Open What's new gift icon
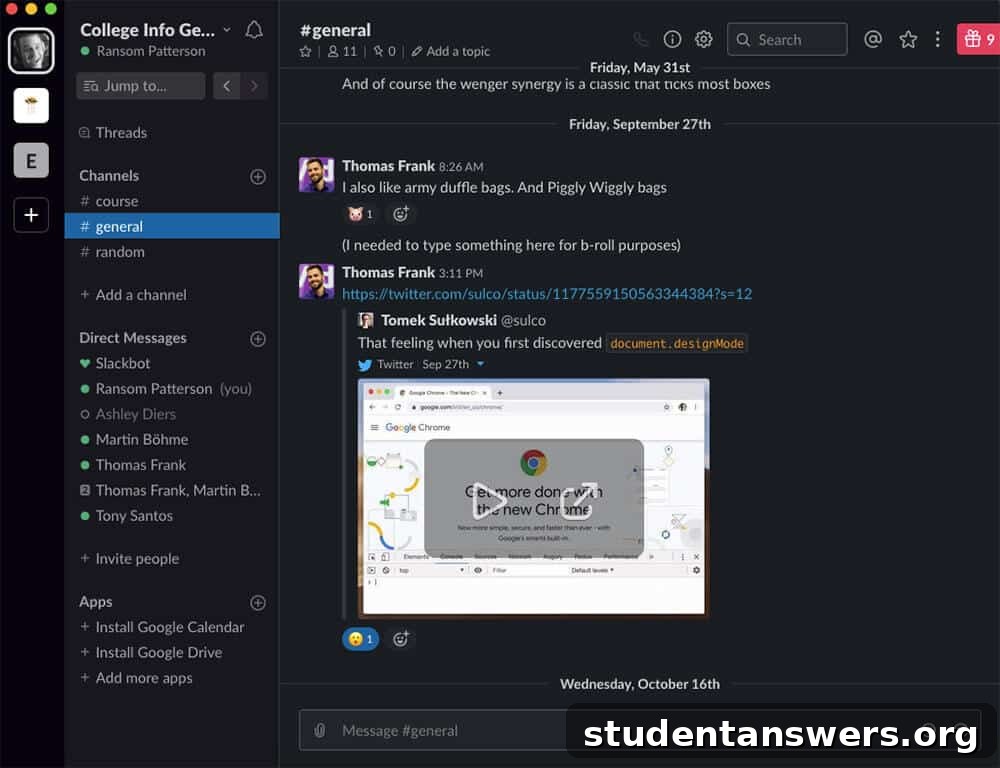The image size is (1000, 768). point(978,40)
